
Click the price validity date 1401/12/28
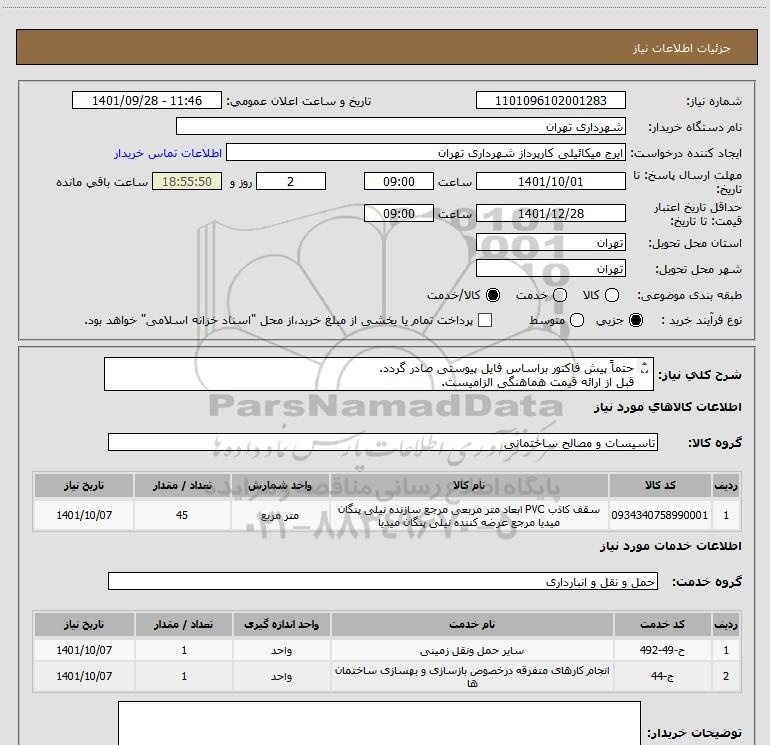coord(550,213)
